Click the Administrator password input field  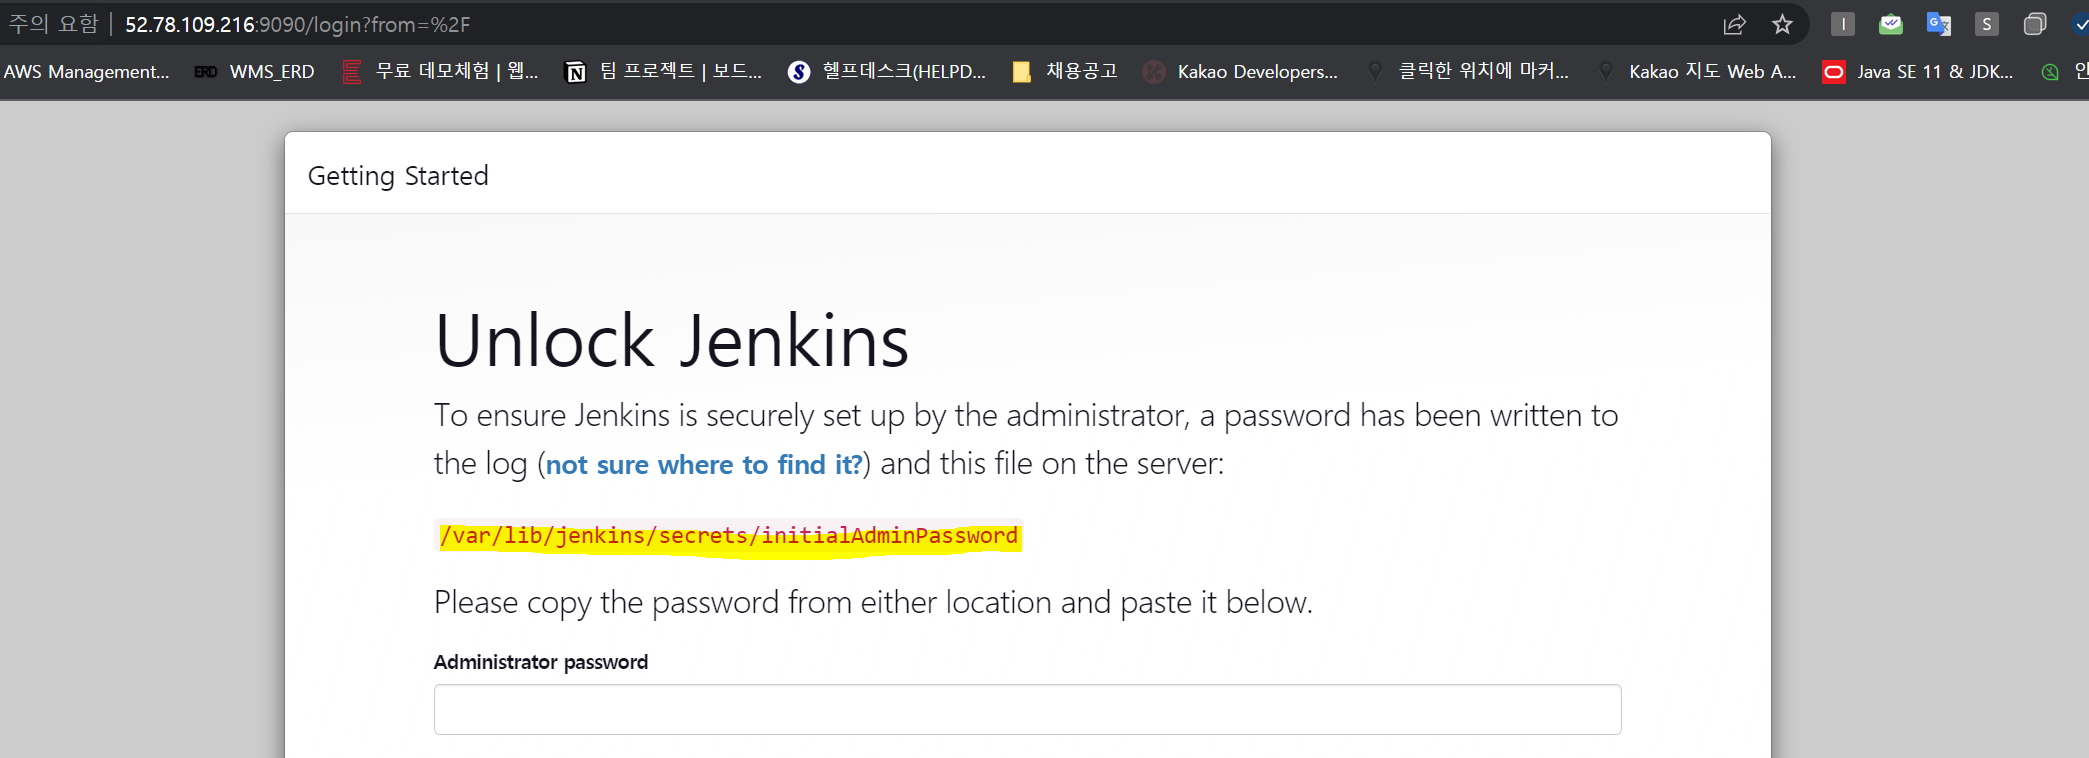coord(1027,710)
